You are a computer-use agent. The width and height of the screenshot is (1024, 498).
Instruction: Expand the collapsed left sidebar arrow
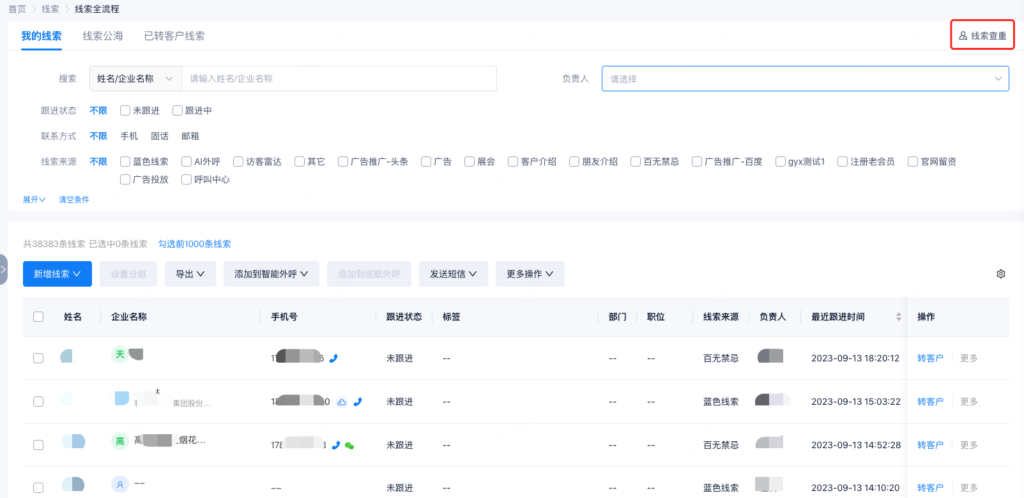(4, 270)
